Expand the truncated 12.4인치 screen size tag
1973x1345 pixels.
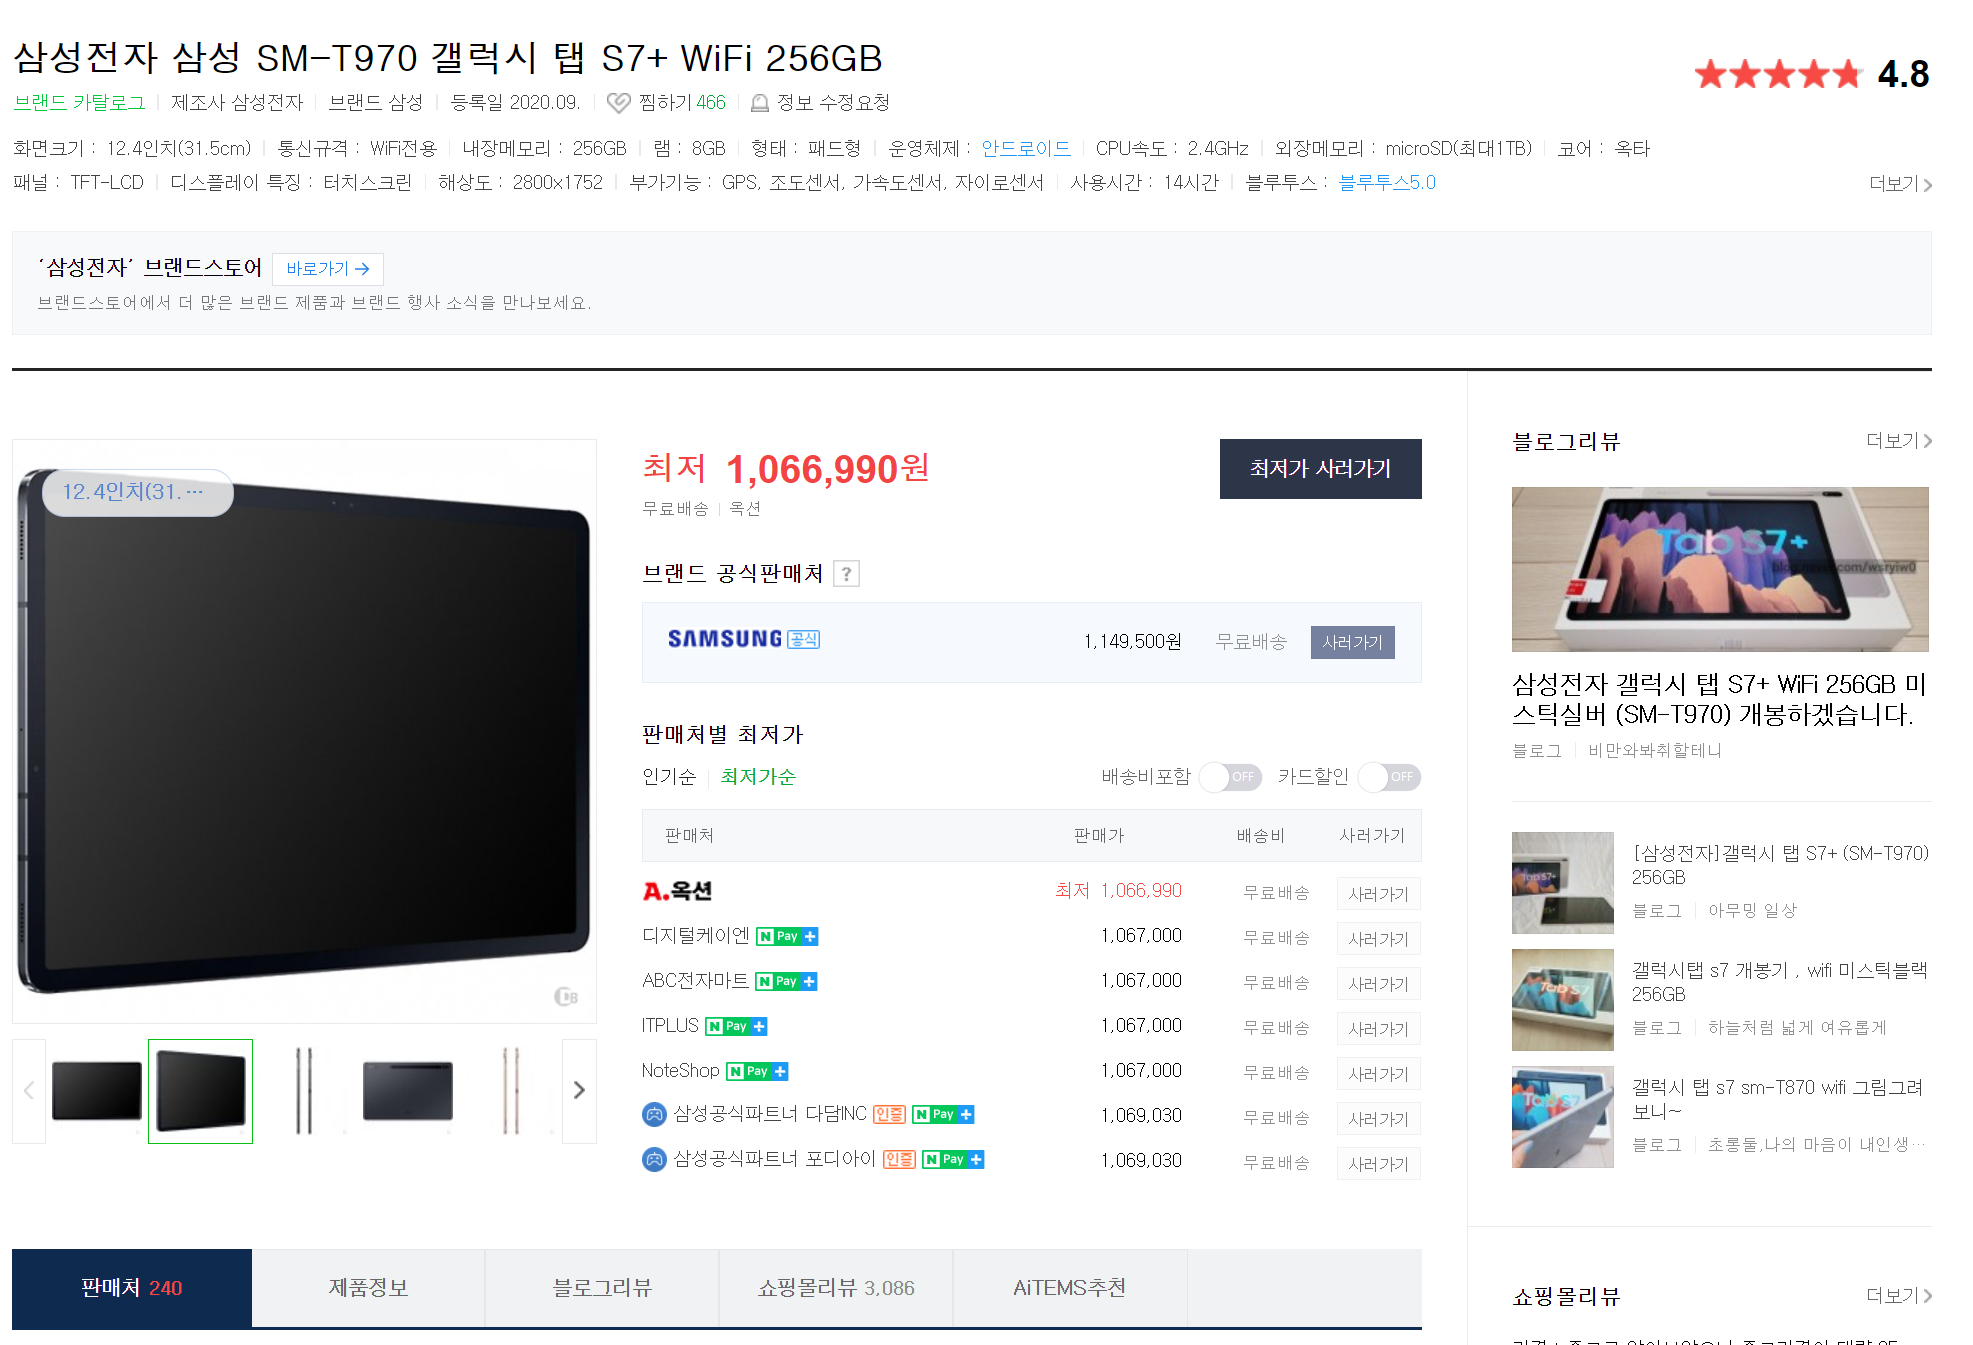[137, 492]
